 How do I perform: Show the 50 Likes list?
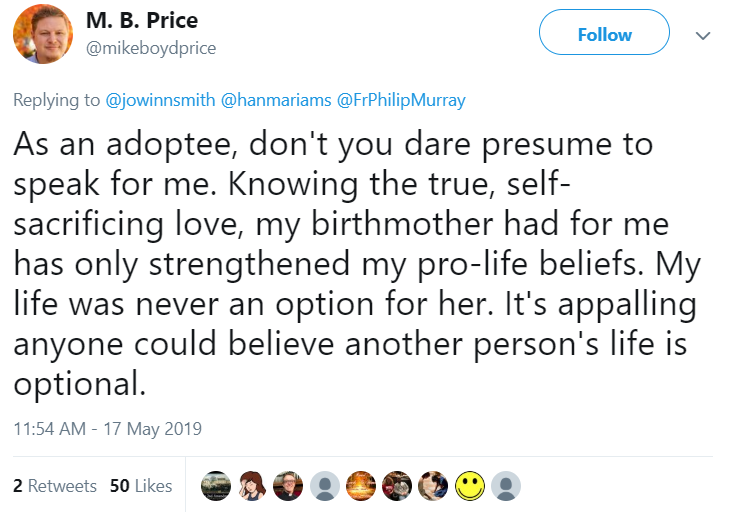point(141,486)
